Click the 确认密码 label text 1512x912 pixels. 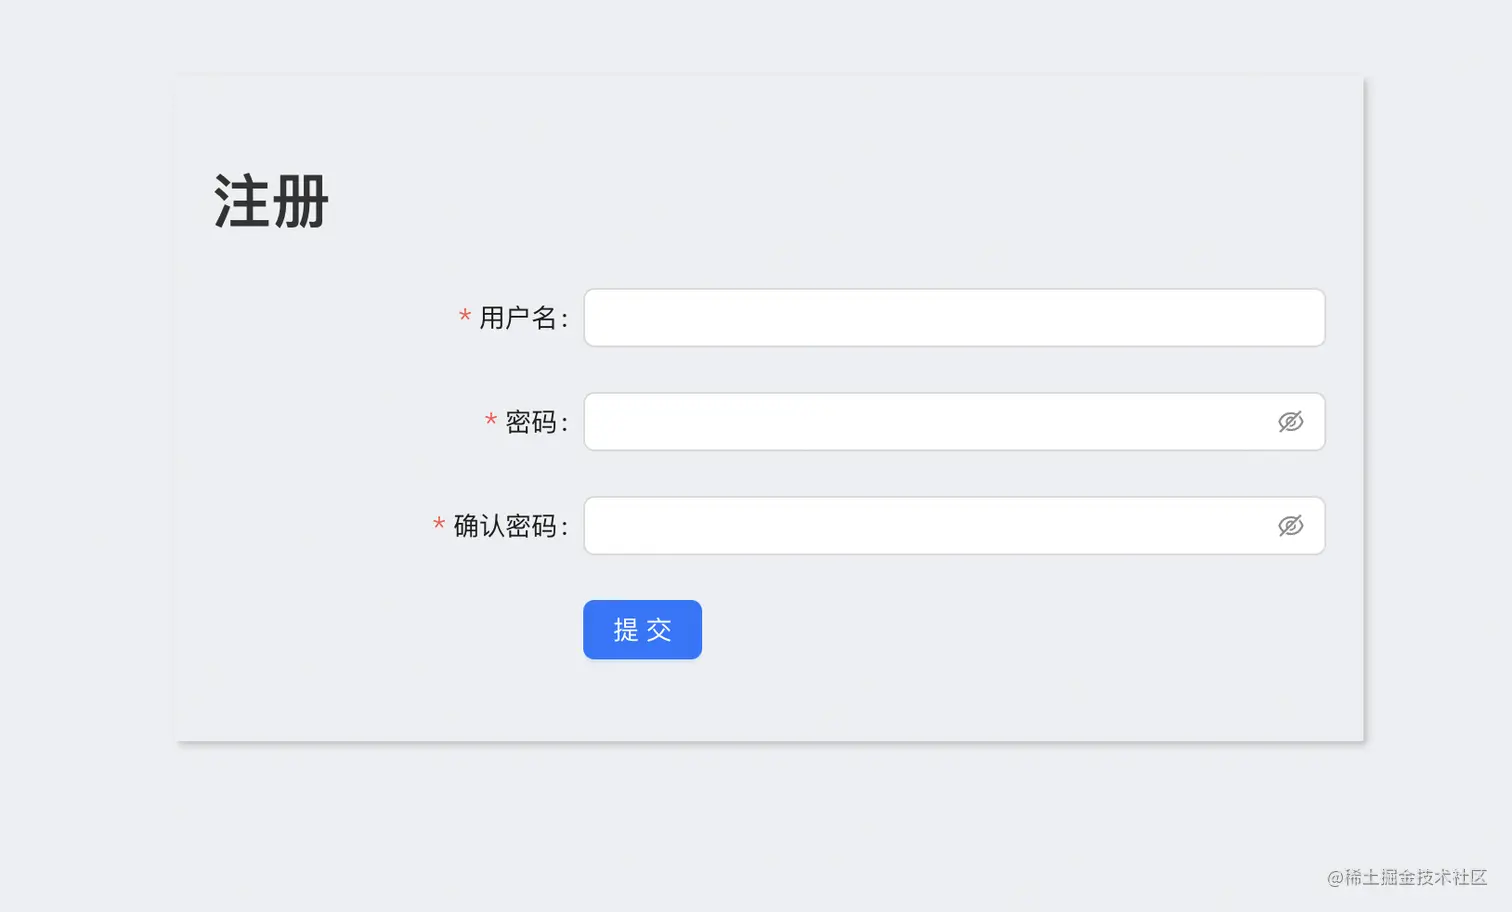tap(506, 526)
